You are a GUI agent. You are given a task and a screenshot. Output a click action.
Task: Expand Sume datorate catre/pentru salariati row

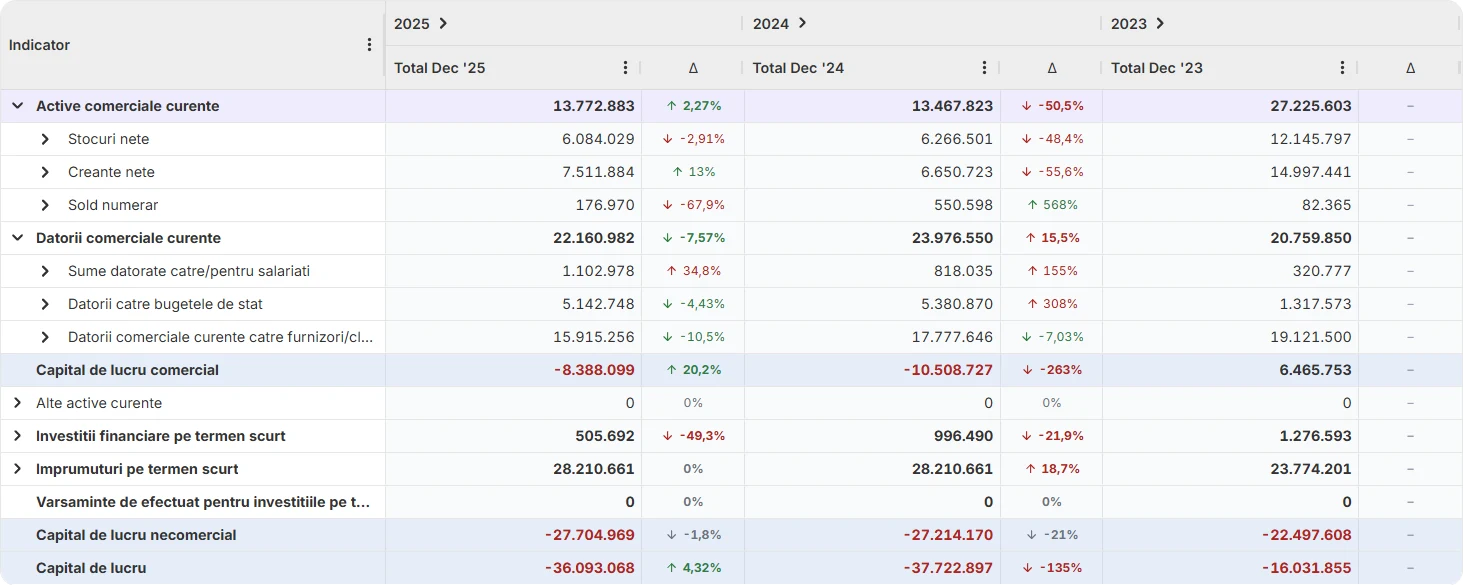click(45, 271)
